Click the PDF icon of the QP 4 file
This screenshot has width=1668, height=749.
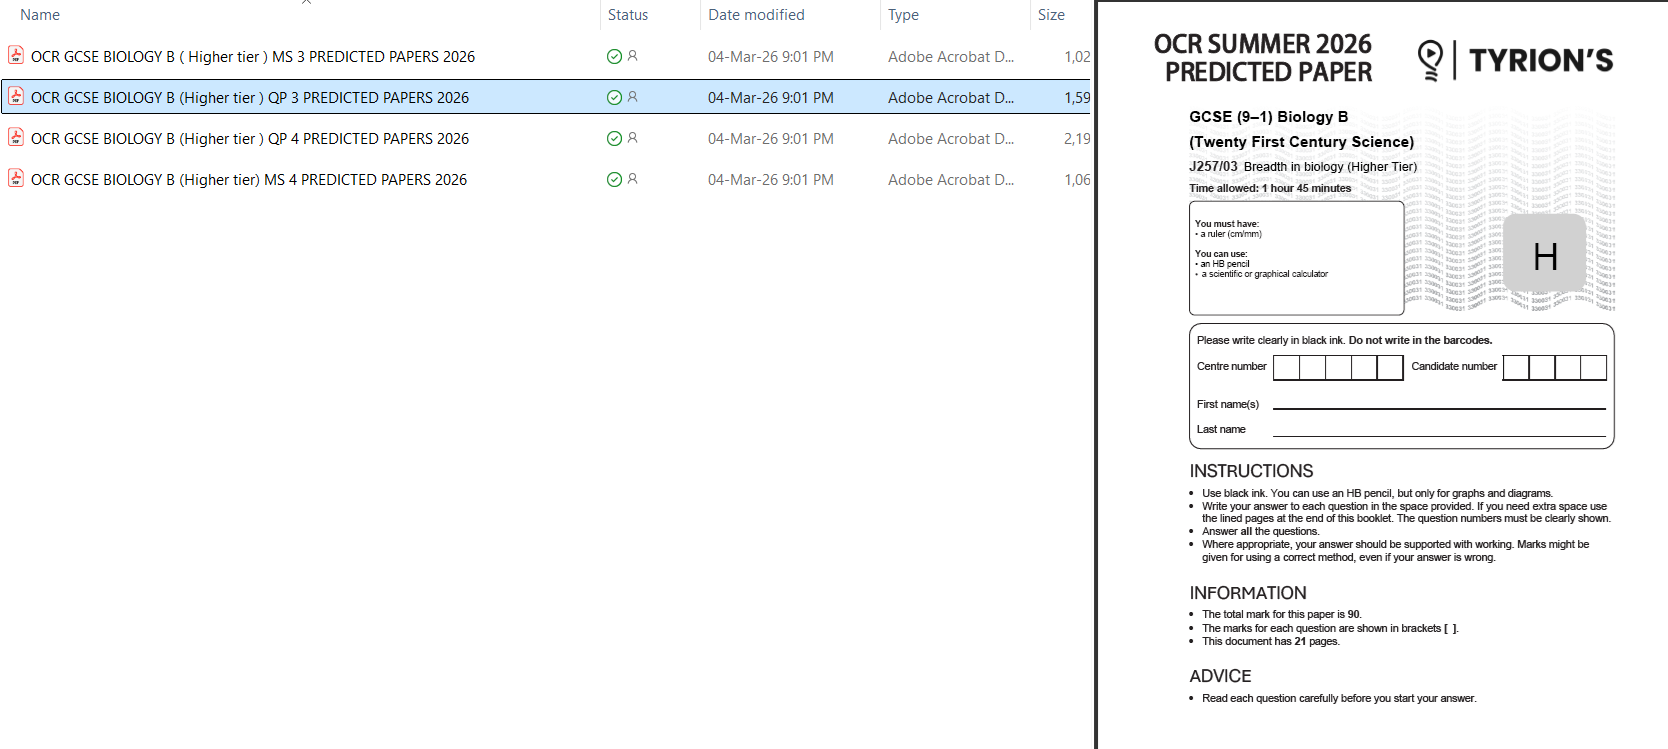coord(16,138)
